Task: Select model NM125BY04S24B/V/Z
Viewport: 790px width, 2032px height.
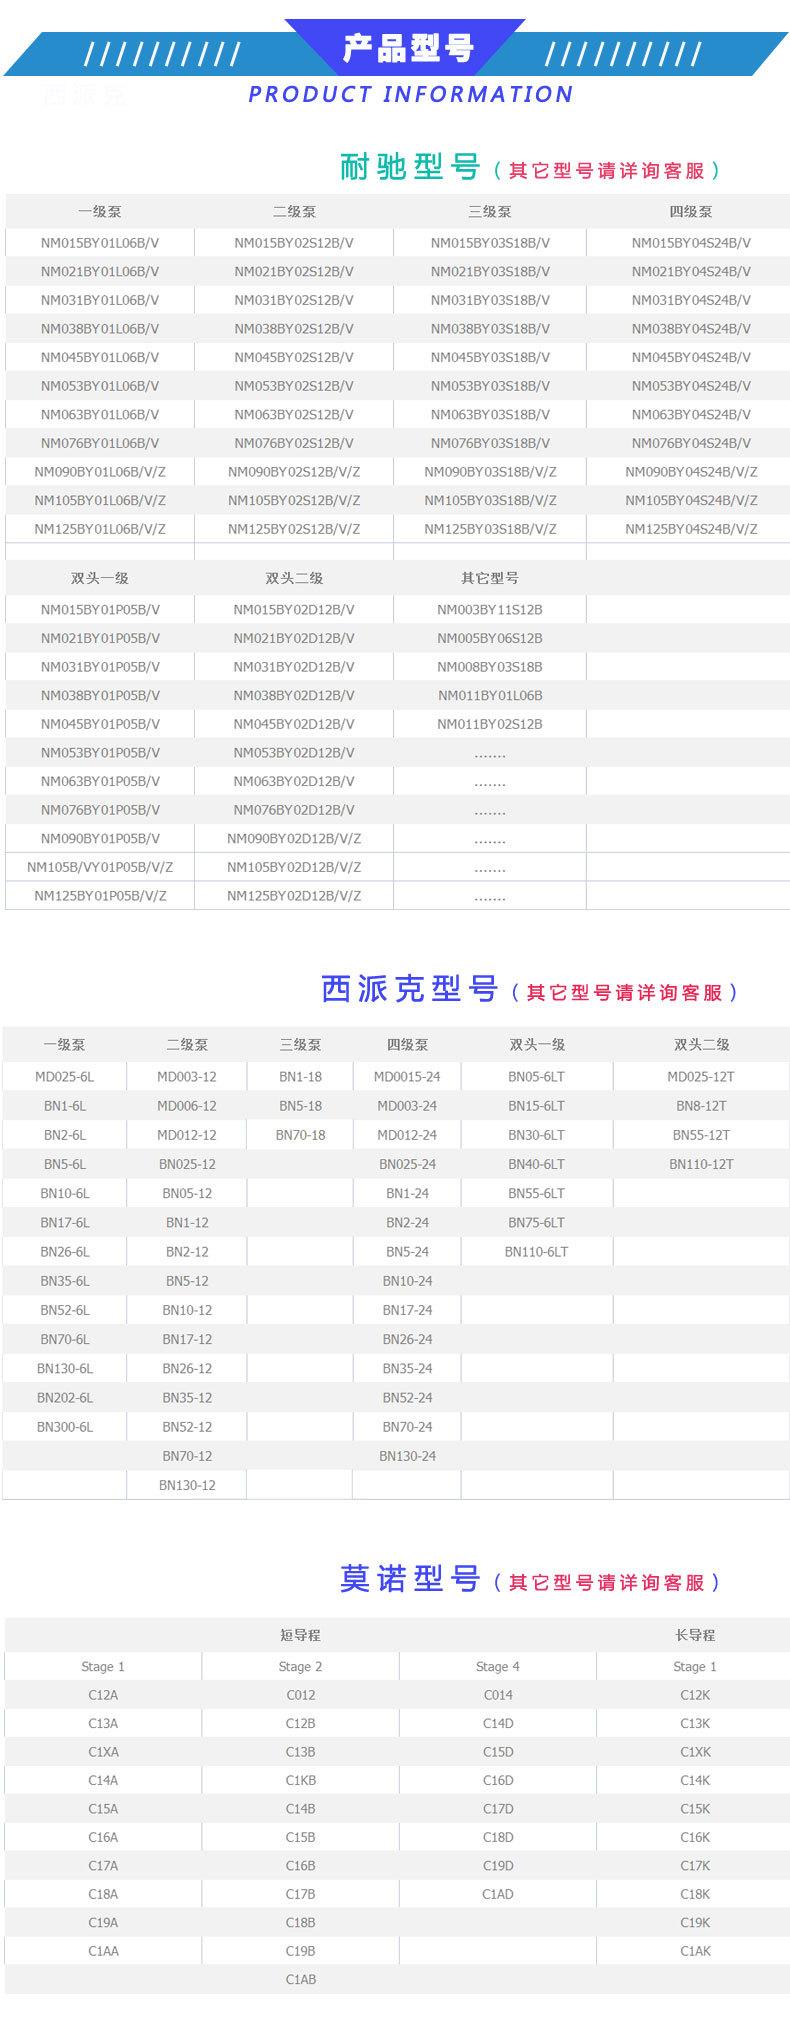Action: pos(691,529)
